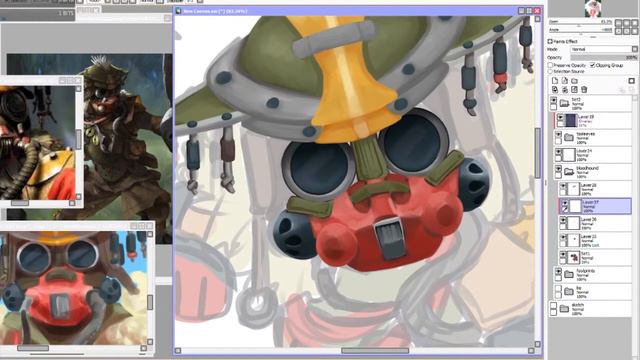Click the layer mask icon
This screenshot has height=360, width=640.
tap(632, 81)
